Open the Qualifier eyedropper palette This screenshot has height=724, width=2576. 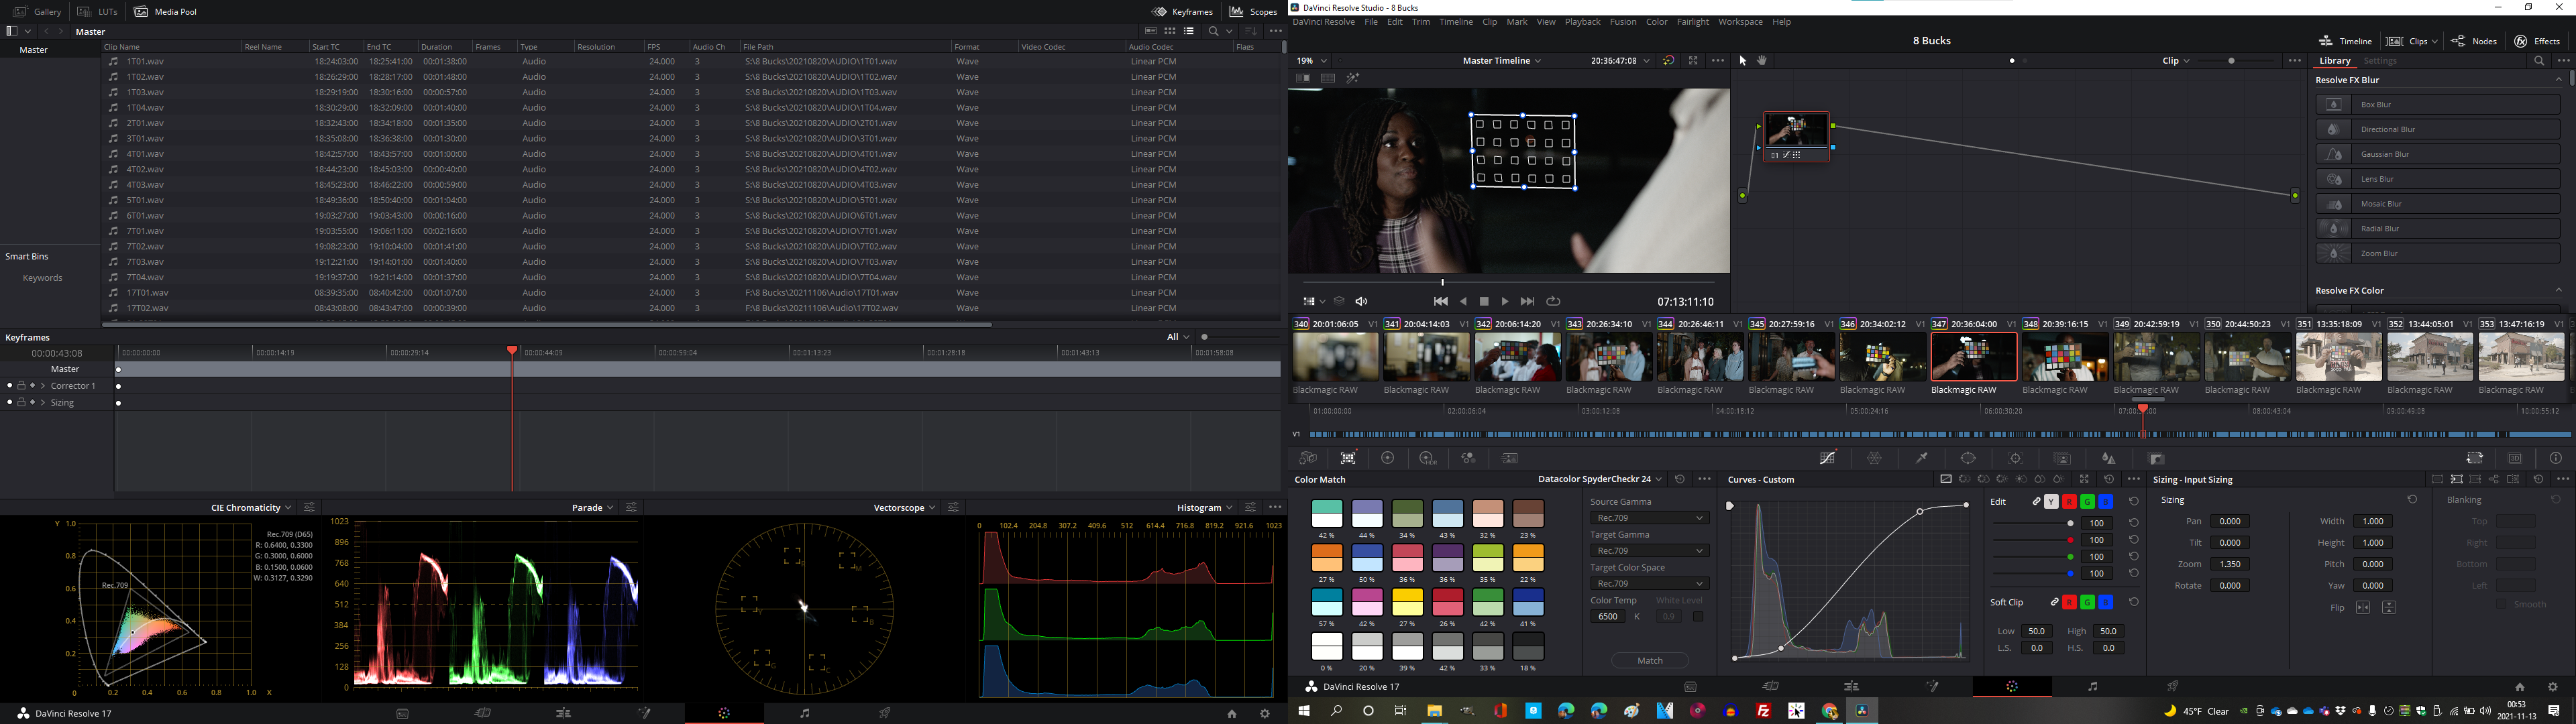click(x=1922, y=458)
